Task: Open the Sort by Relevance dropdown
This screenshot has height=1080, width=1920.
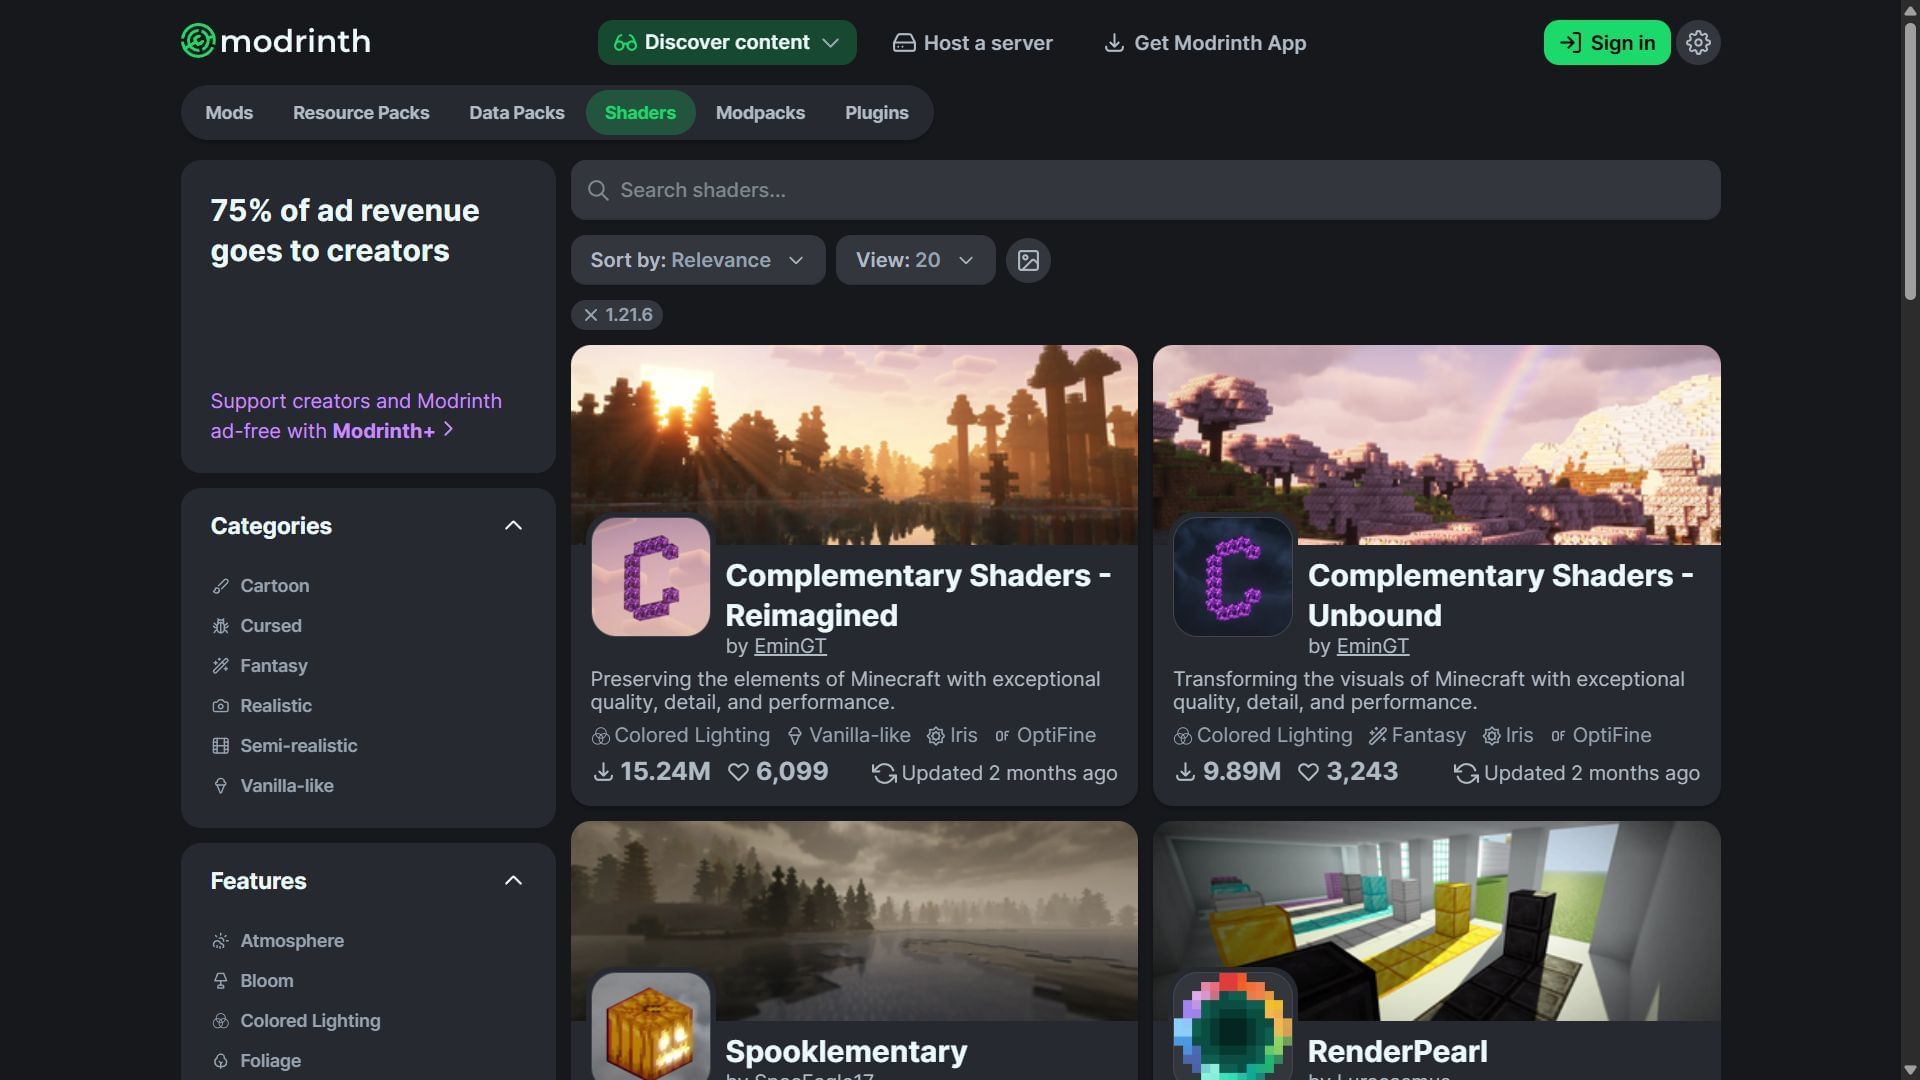Action: point(697,261)
